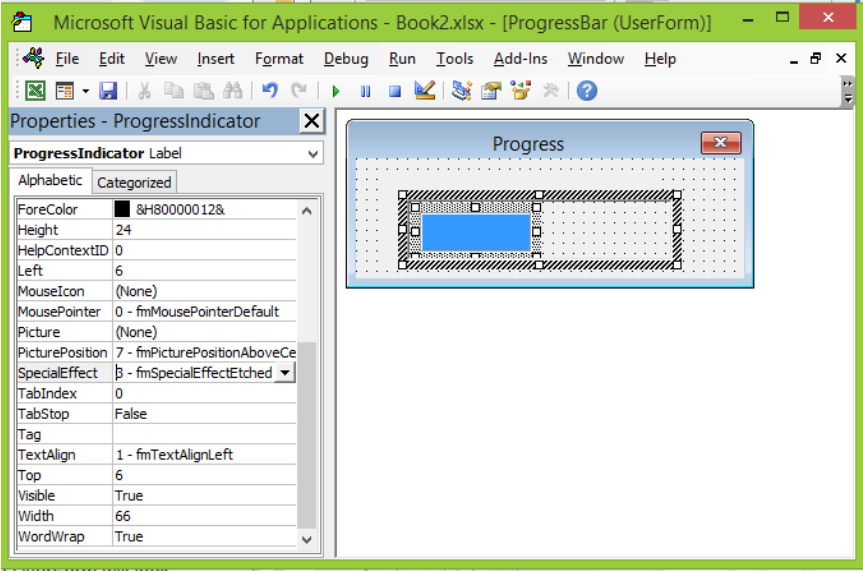863x571 pixels.
Task: Select the blue progress label on the form
Action: click(476, 232)
